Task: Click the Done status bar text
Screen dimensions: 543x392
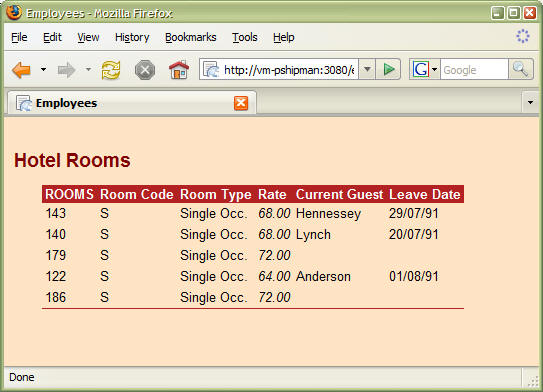Action: [22, 377]
